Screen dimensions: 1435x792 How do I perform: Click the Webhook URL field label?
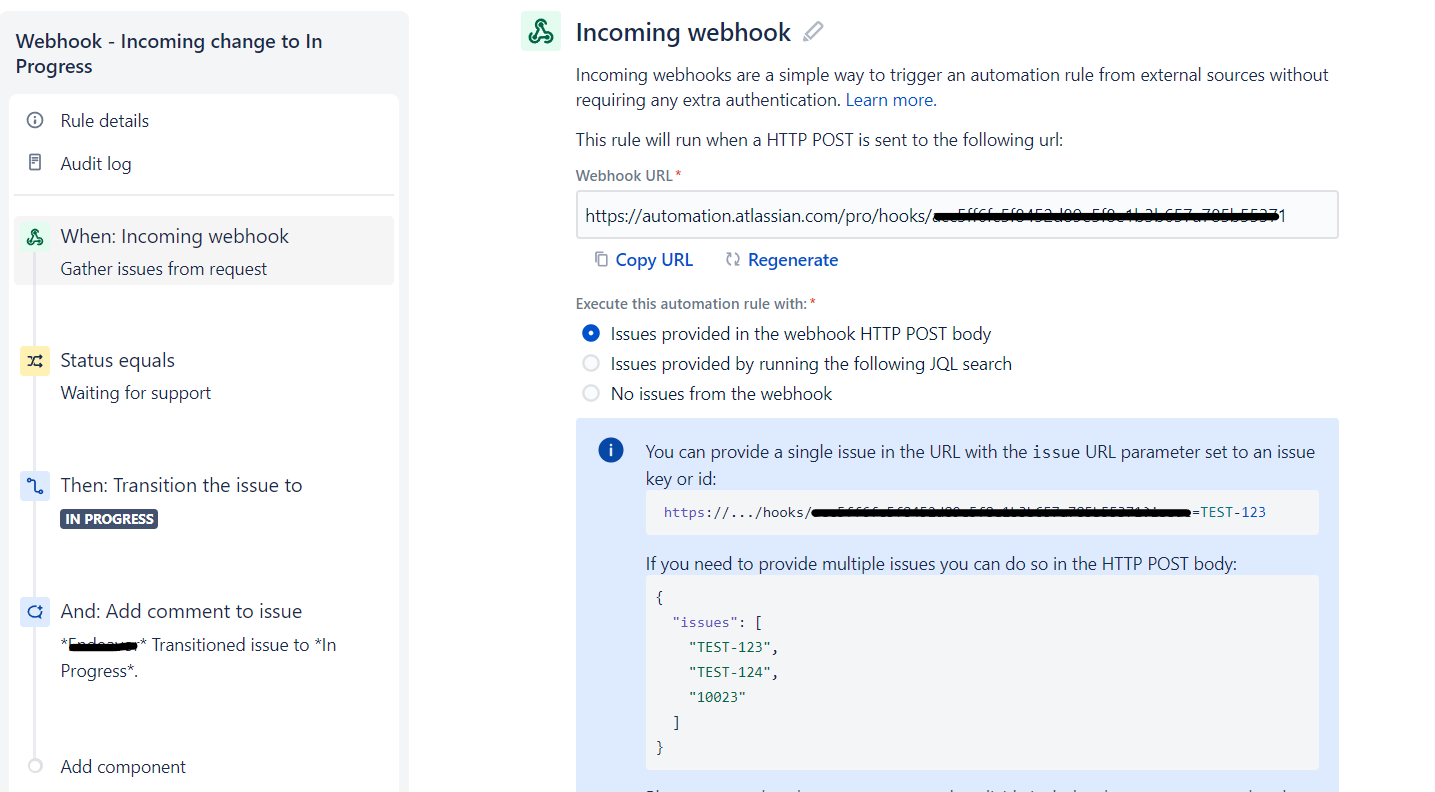(x=628, y=175)
